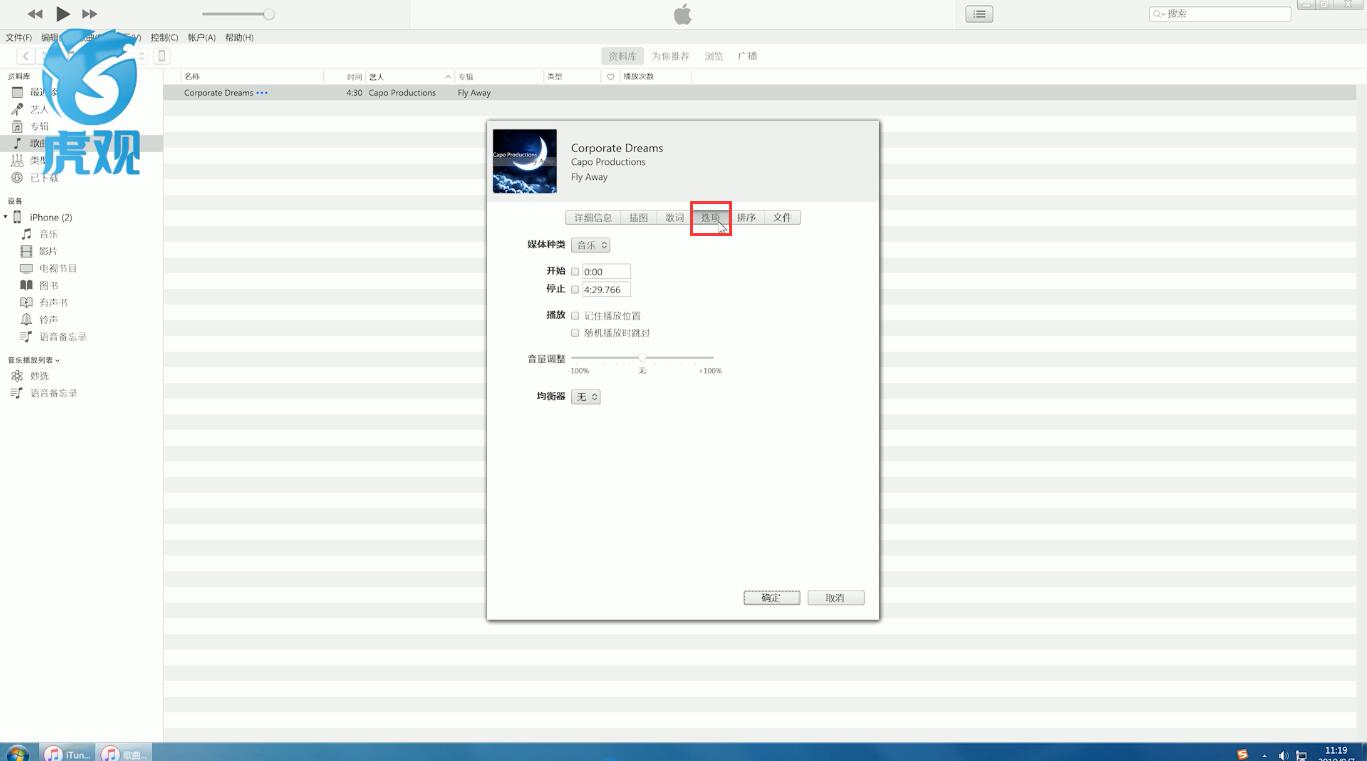Screen dimensions: 1367x761
Task: Select the 广播 Radio tab
Action: (x=747, y=56)
